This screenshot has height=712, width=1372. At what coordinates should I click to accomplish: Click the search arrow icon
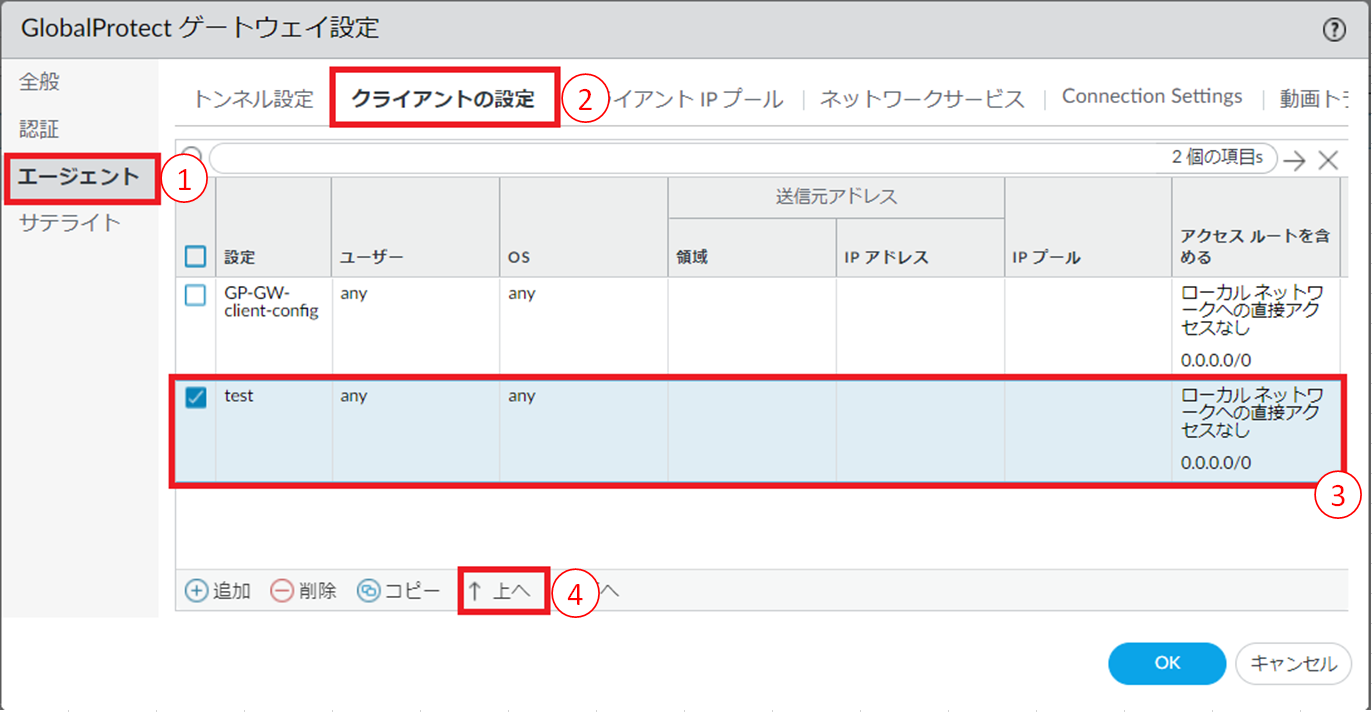[1295, 160]
